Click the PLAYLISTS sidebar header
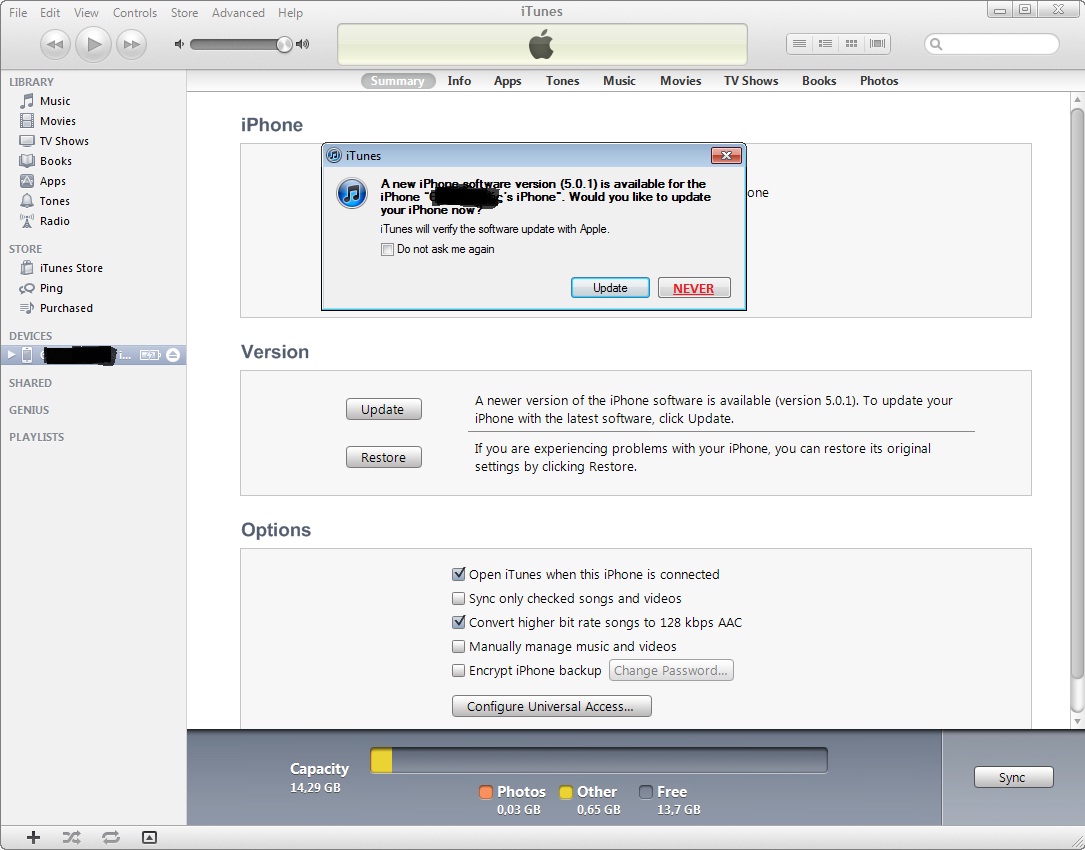Image resolution: width=1085 pixels, height=850 pixels. (37, 437)
